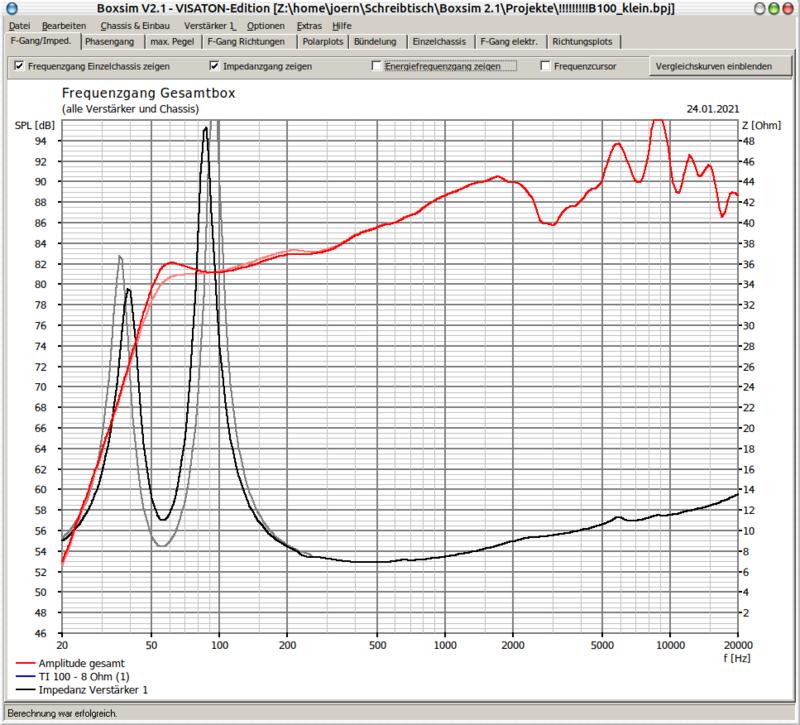Click the Z [Ohm] axis label

[762, 126]
